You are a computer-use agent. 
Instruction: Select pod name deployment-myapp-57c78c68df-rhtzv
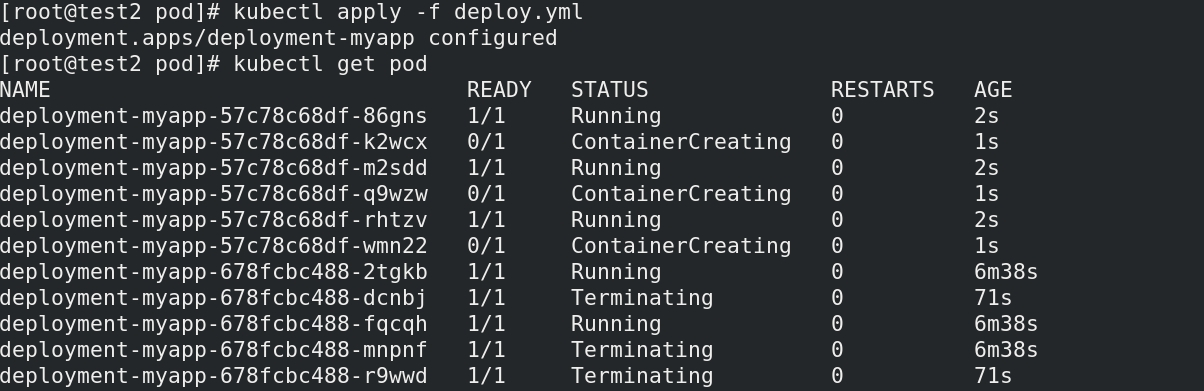coord(214,220)
